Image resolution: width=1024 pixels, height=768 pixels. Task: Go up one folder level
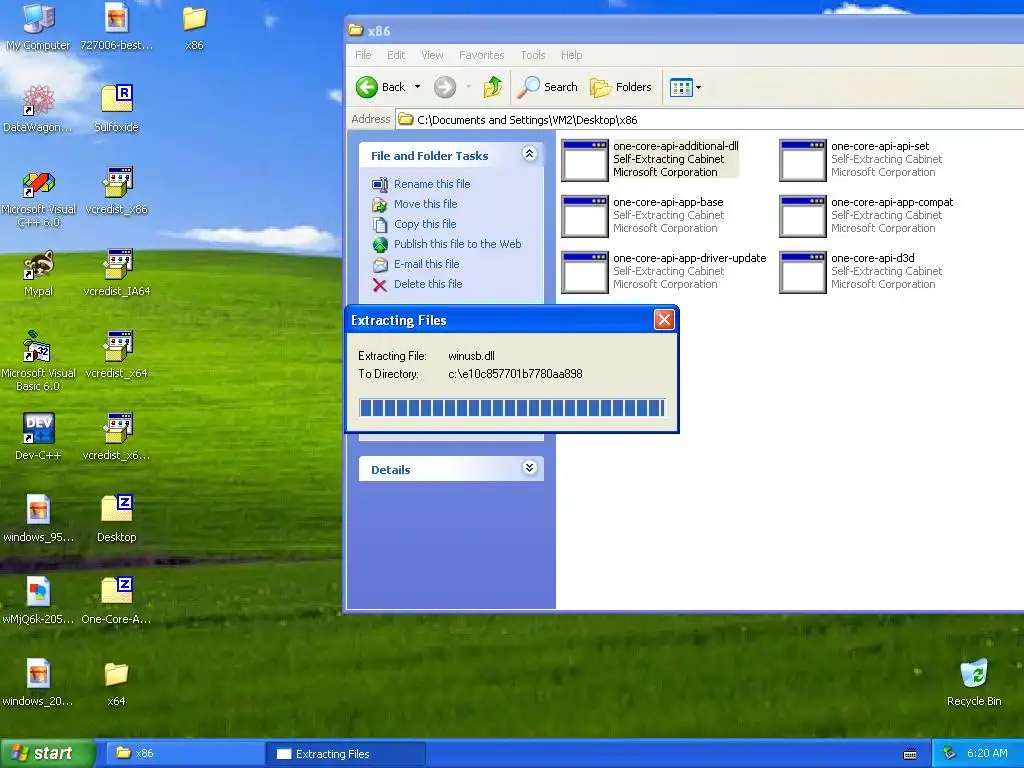[492, 87]
